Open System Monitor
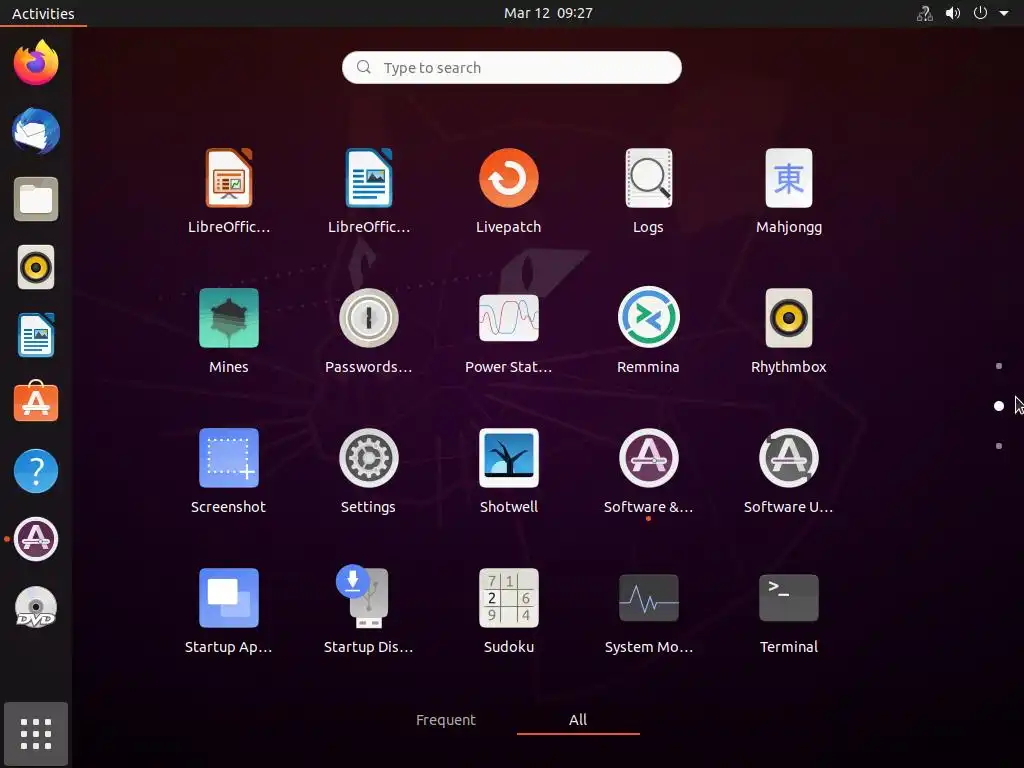 click(x=648, y=611)
